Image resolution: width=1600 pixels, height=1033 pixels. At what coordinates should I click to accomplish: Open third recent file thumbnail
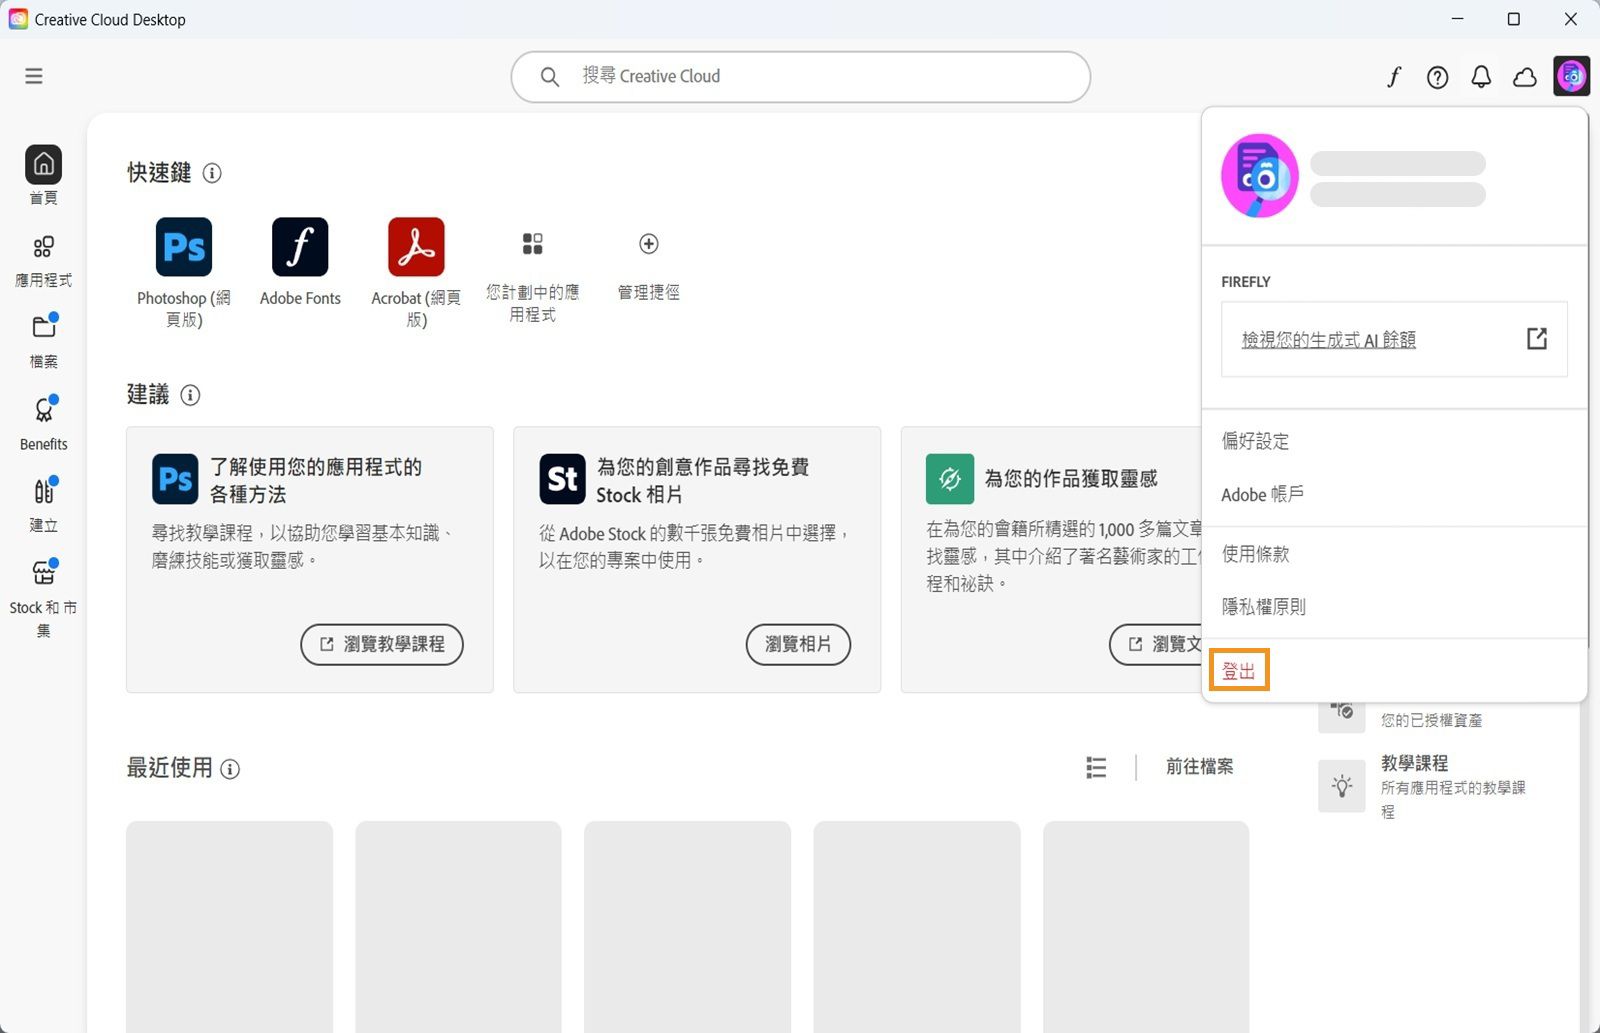(687, 926)
